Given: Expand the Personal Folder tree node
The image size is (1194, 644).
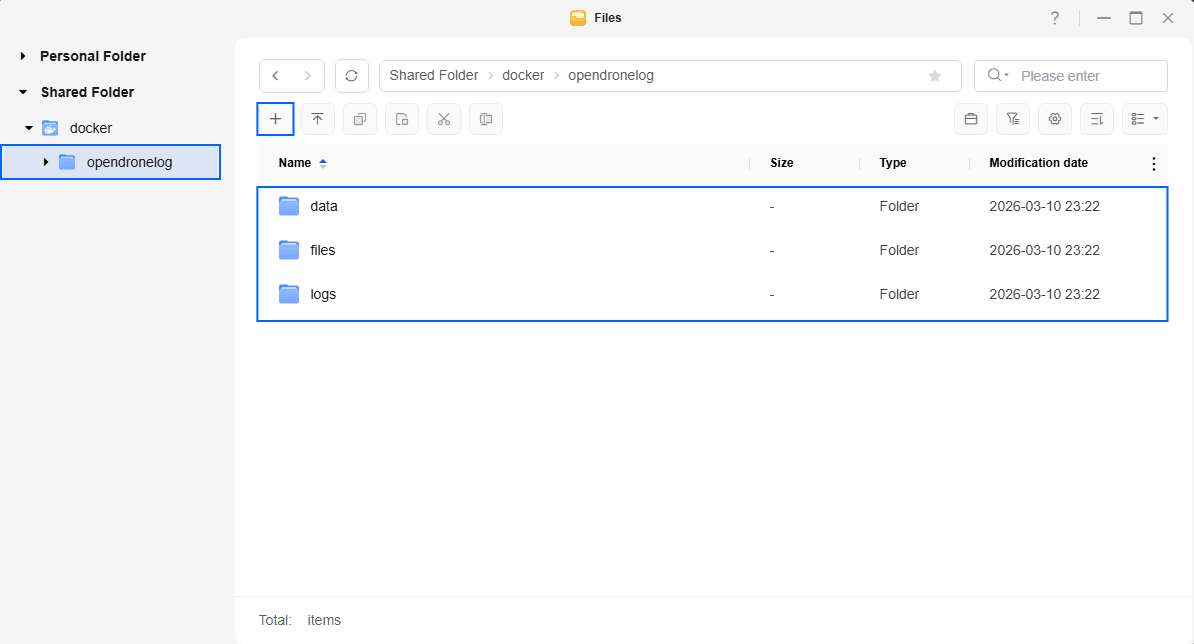Looking at the screenshot, I should [23, 57].
